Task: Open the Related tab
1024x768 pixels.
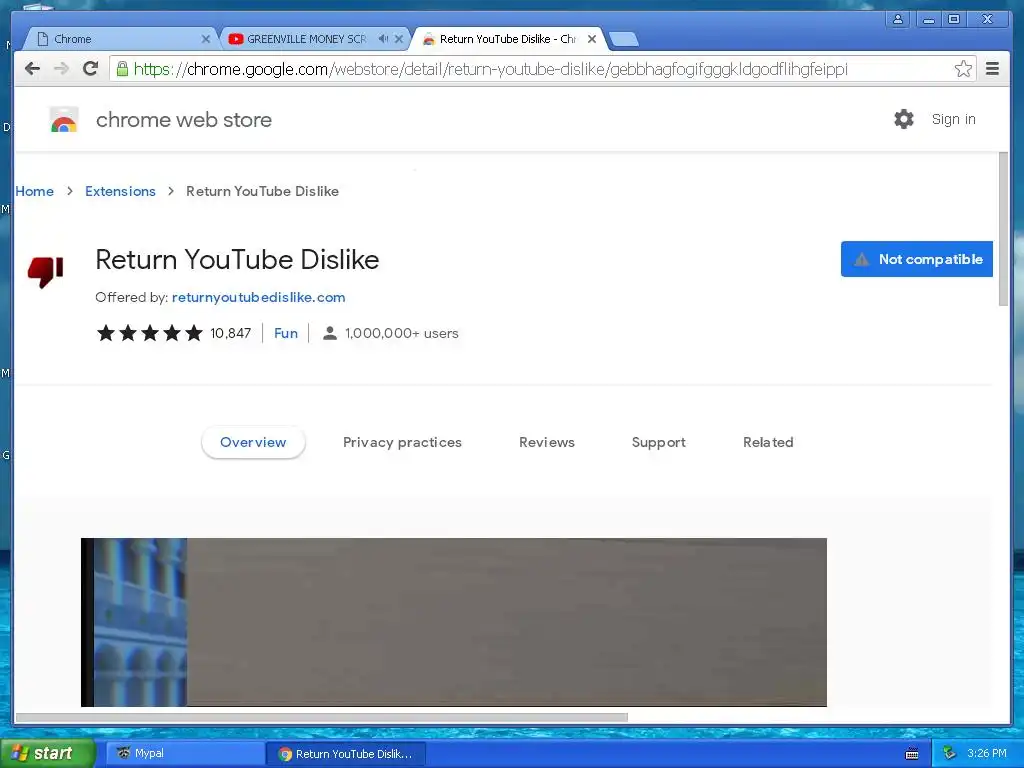Action: (768, 442)
